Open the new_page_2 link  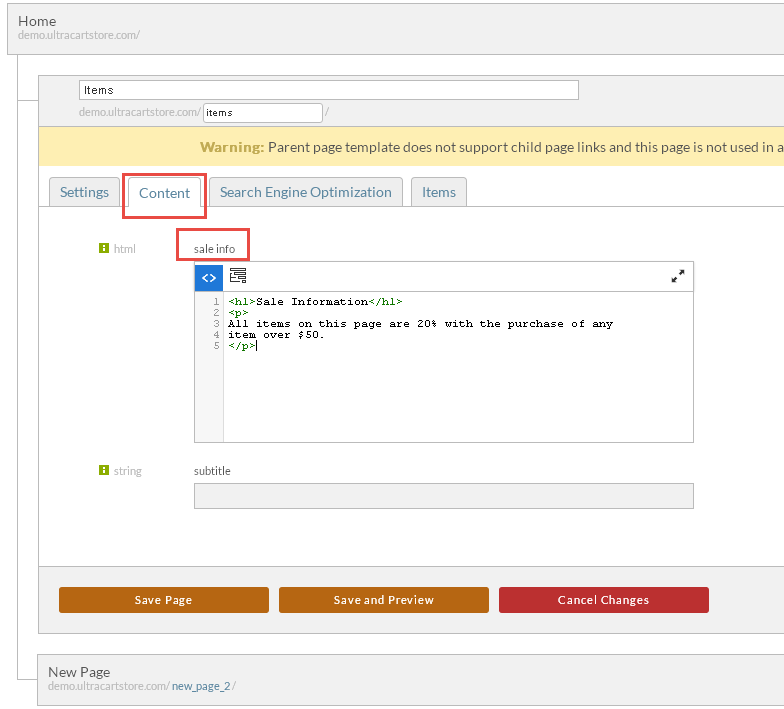pyautogui.click(x=201, y=686)
